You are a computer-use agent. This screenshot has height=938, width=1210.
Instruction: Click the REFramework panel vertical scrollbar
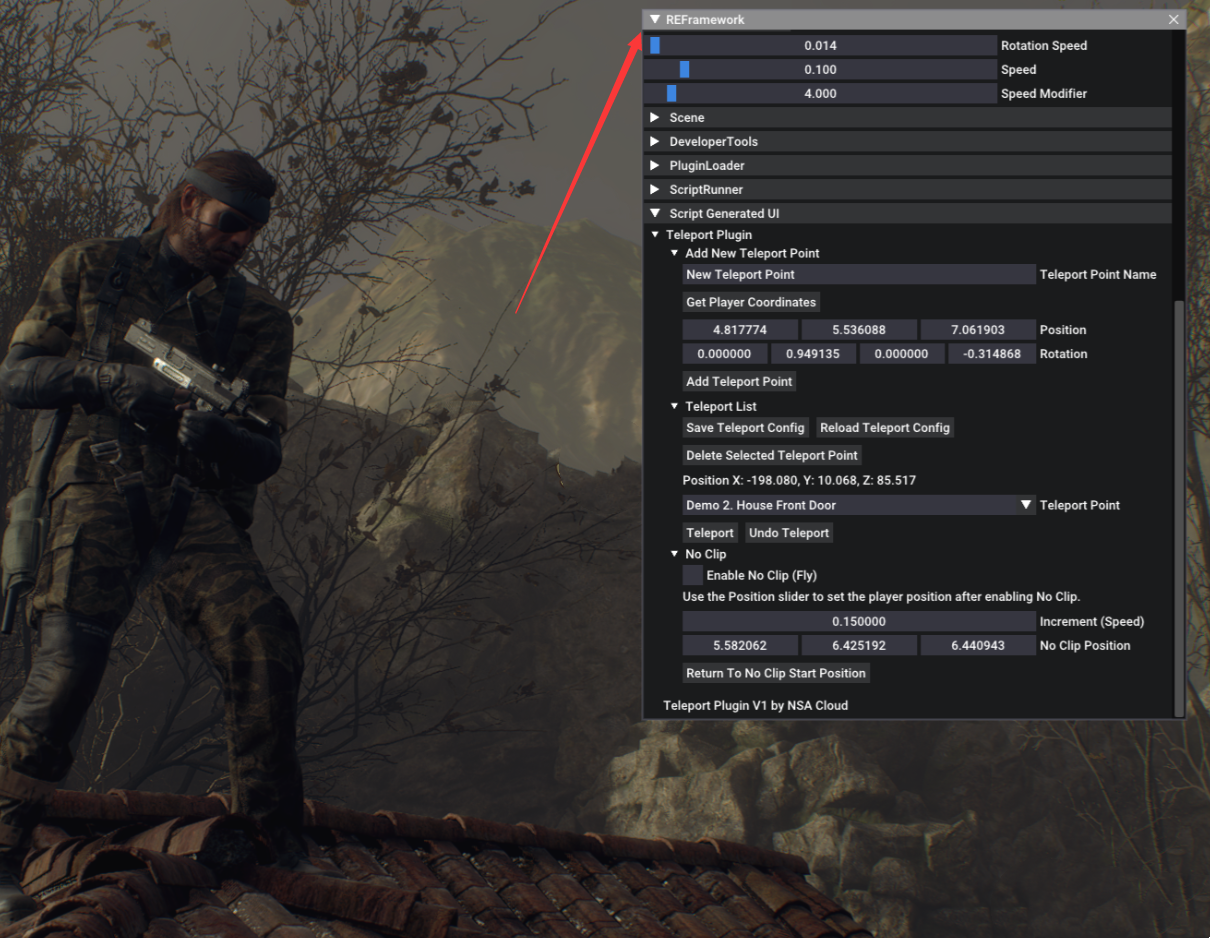pos(1179,507)
